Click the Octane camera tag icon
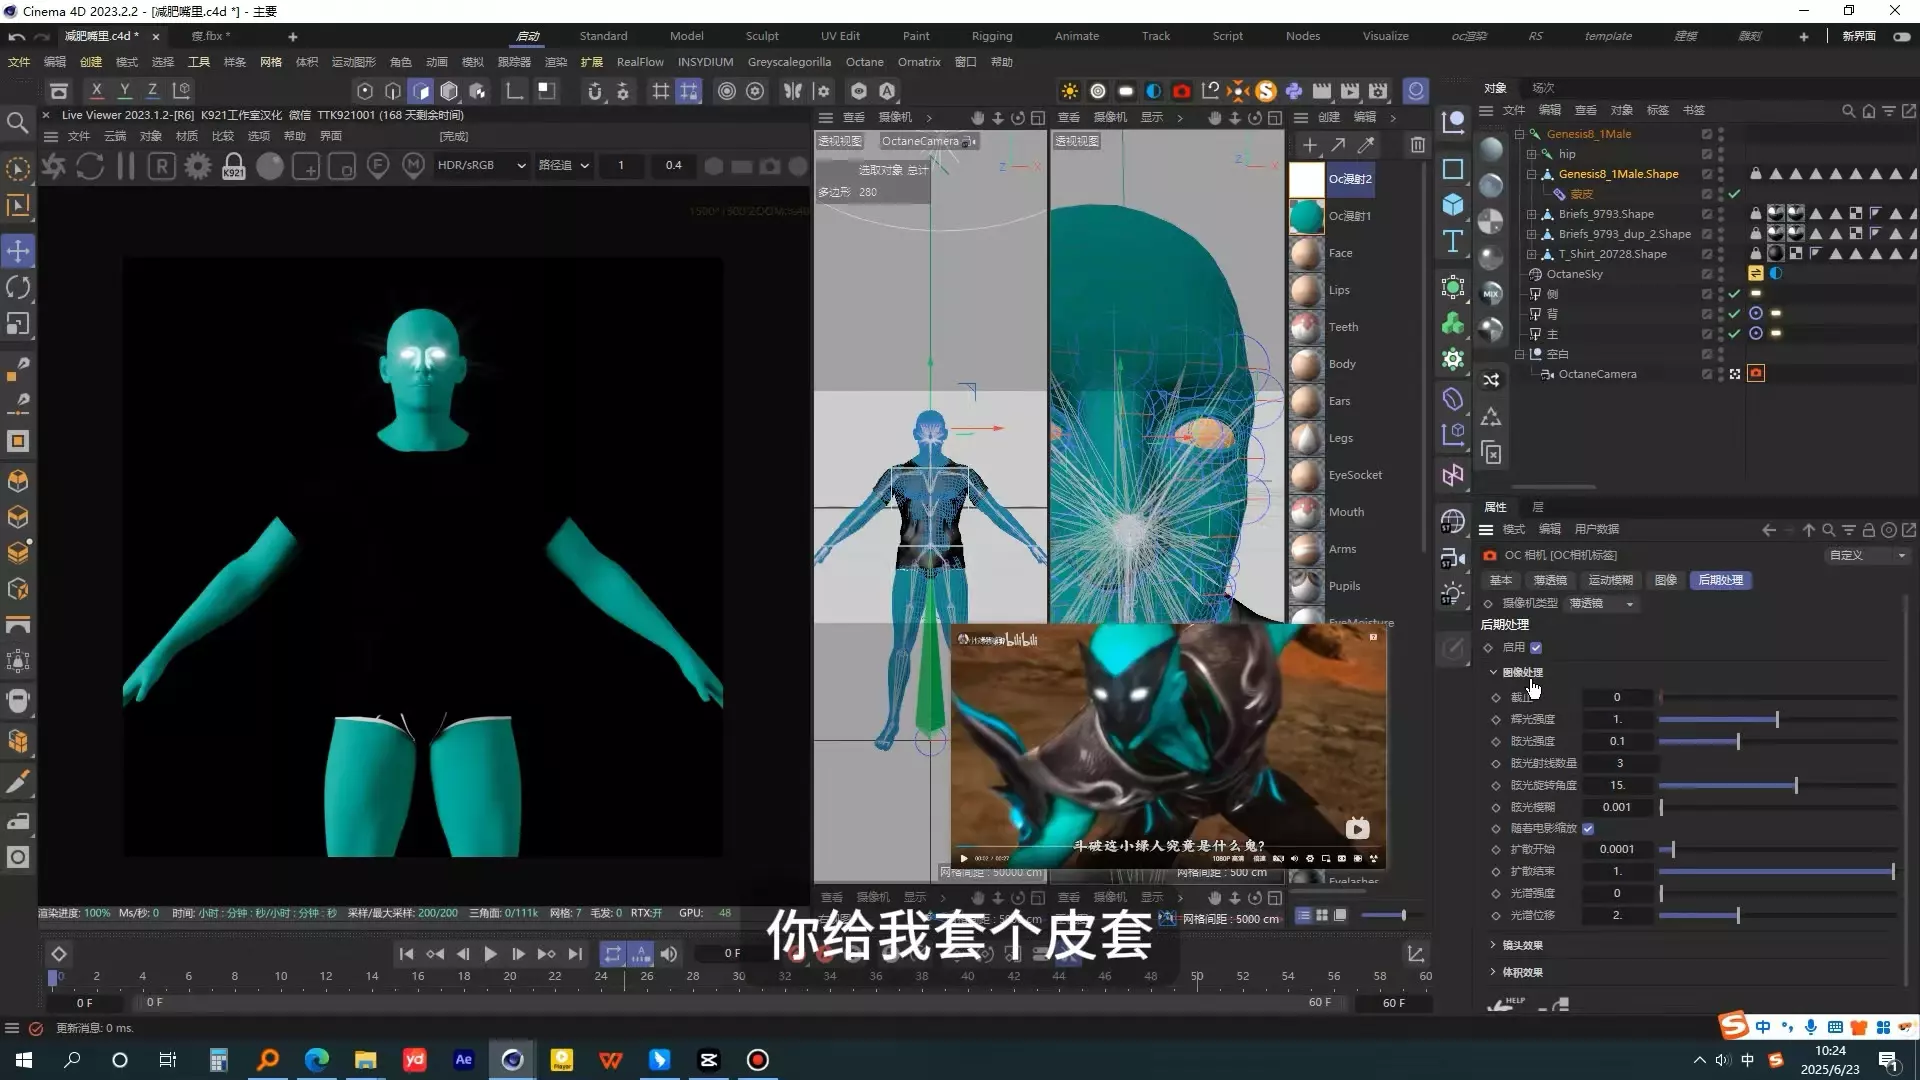Screen dimensions: 1920x1080 [1756, 374]
